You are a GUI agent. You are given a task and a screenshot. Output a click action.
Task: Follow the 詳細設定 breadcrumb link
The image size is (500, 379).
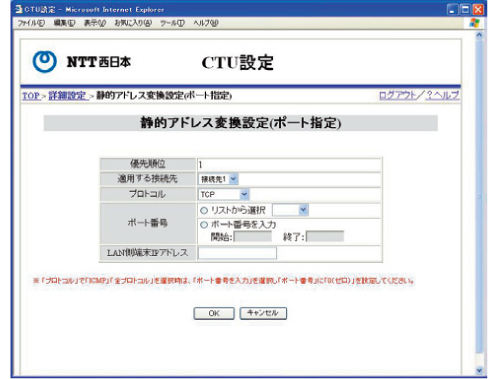tap(67, 96)
